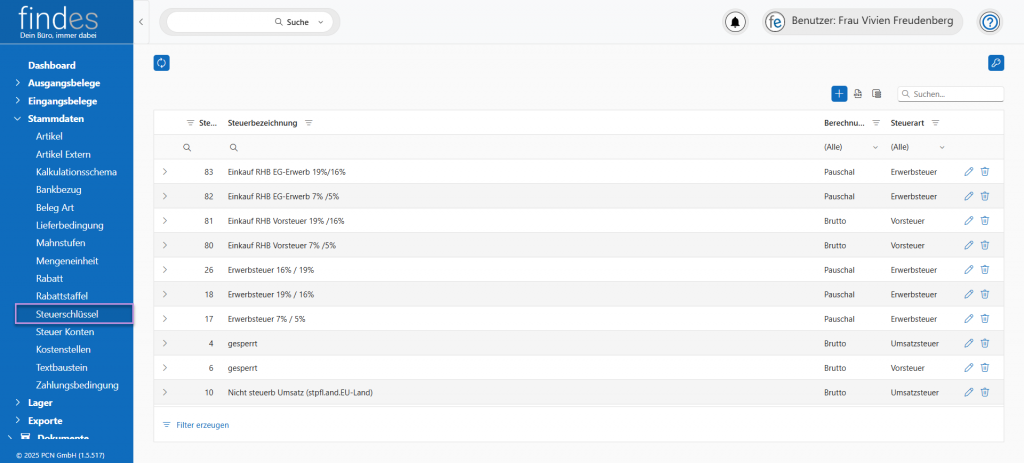Expand the Lager menu section
This screenshot has width=1024, height=463.
tap(40, 402)
